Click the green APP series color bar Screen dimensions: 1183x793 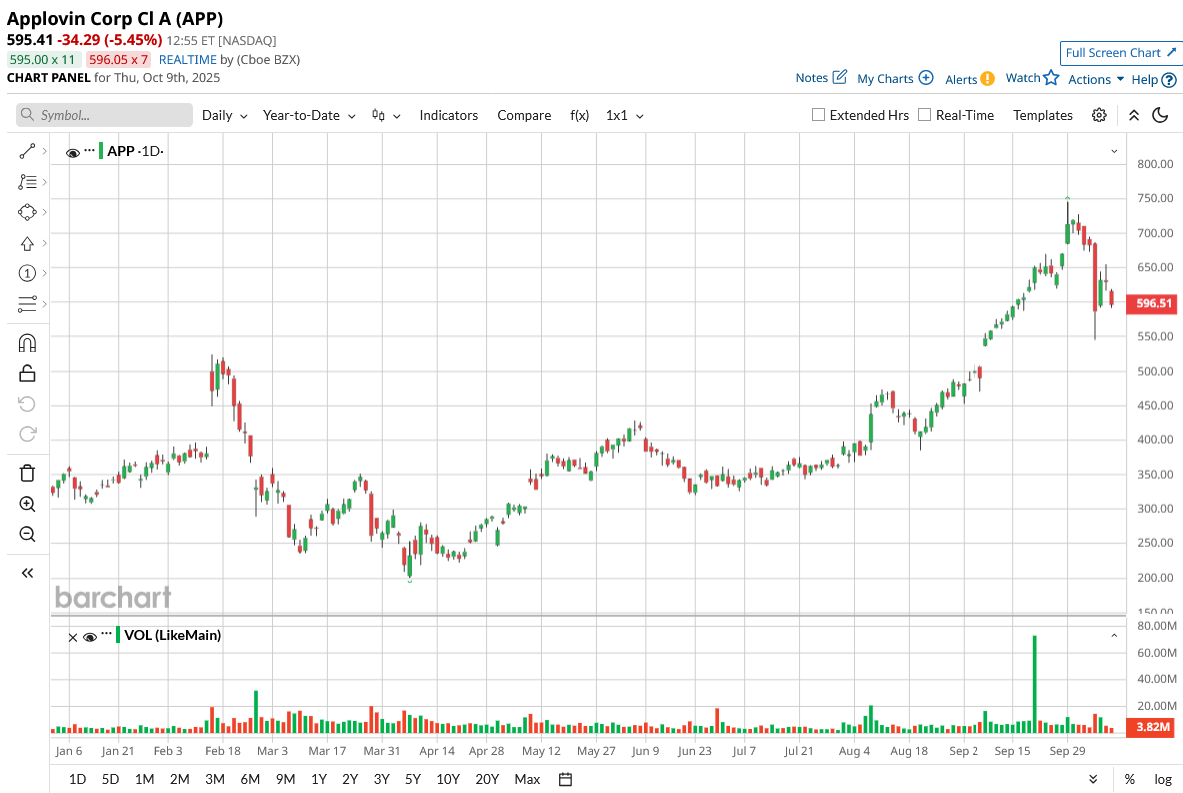coord(101,150)
